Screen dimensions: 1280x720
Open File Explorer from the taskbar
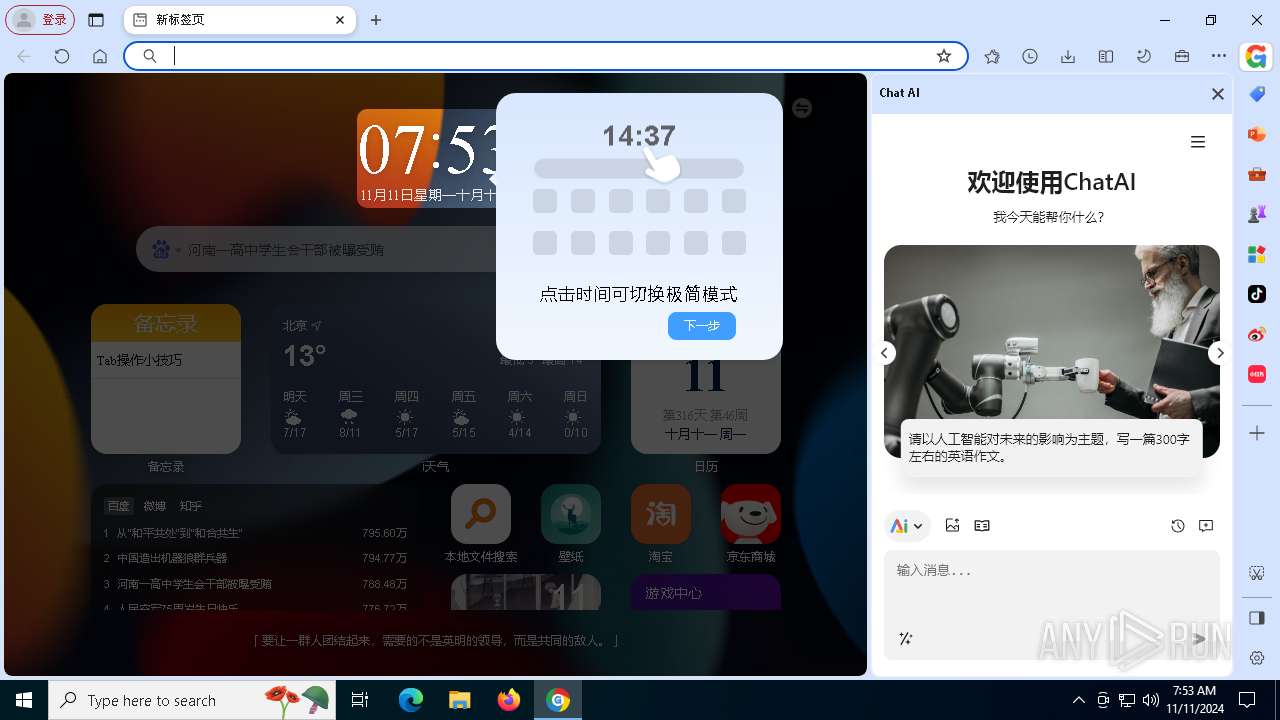click(x=459, y=700)
